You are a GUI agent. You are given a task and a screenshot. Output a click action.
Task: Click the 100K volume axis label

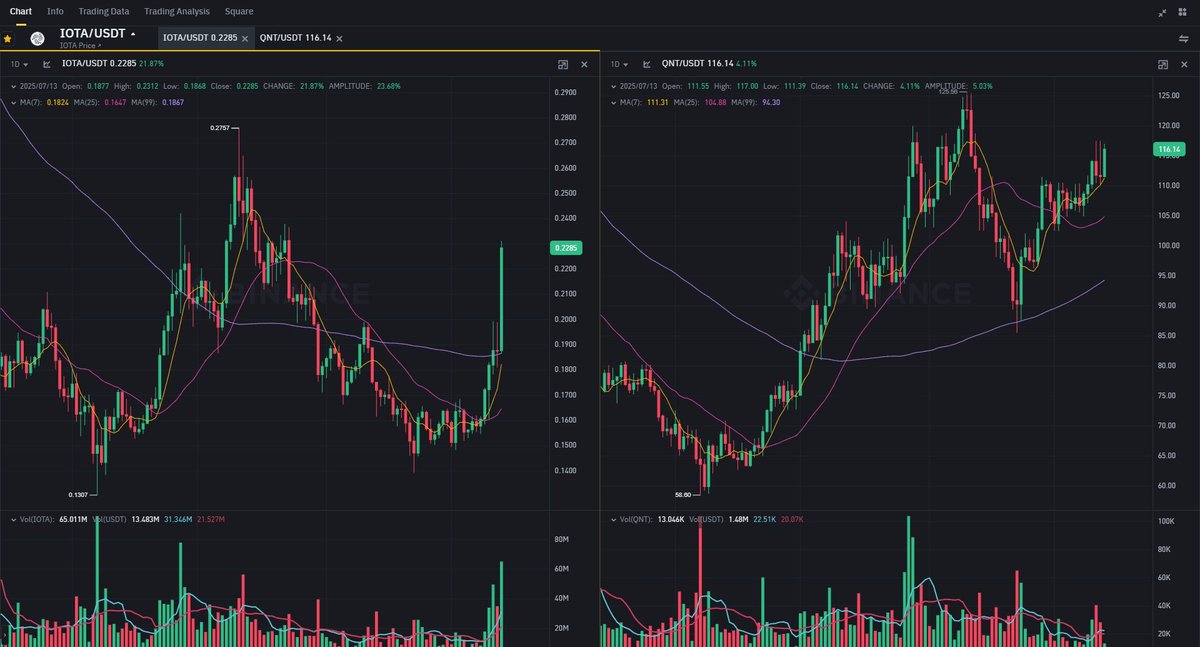(x=1166, y=522)
